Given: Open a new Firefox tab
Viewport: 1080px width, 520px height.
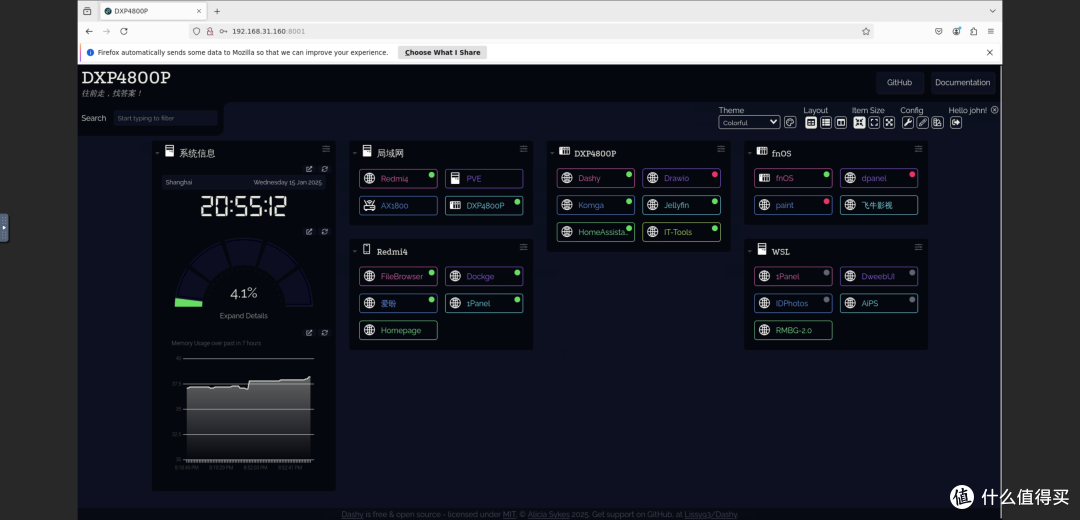Looking at the screenshot, I should click(x=217, y=11).
